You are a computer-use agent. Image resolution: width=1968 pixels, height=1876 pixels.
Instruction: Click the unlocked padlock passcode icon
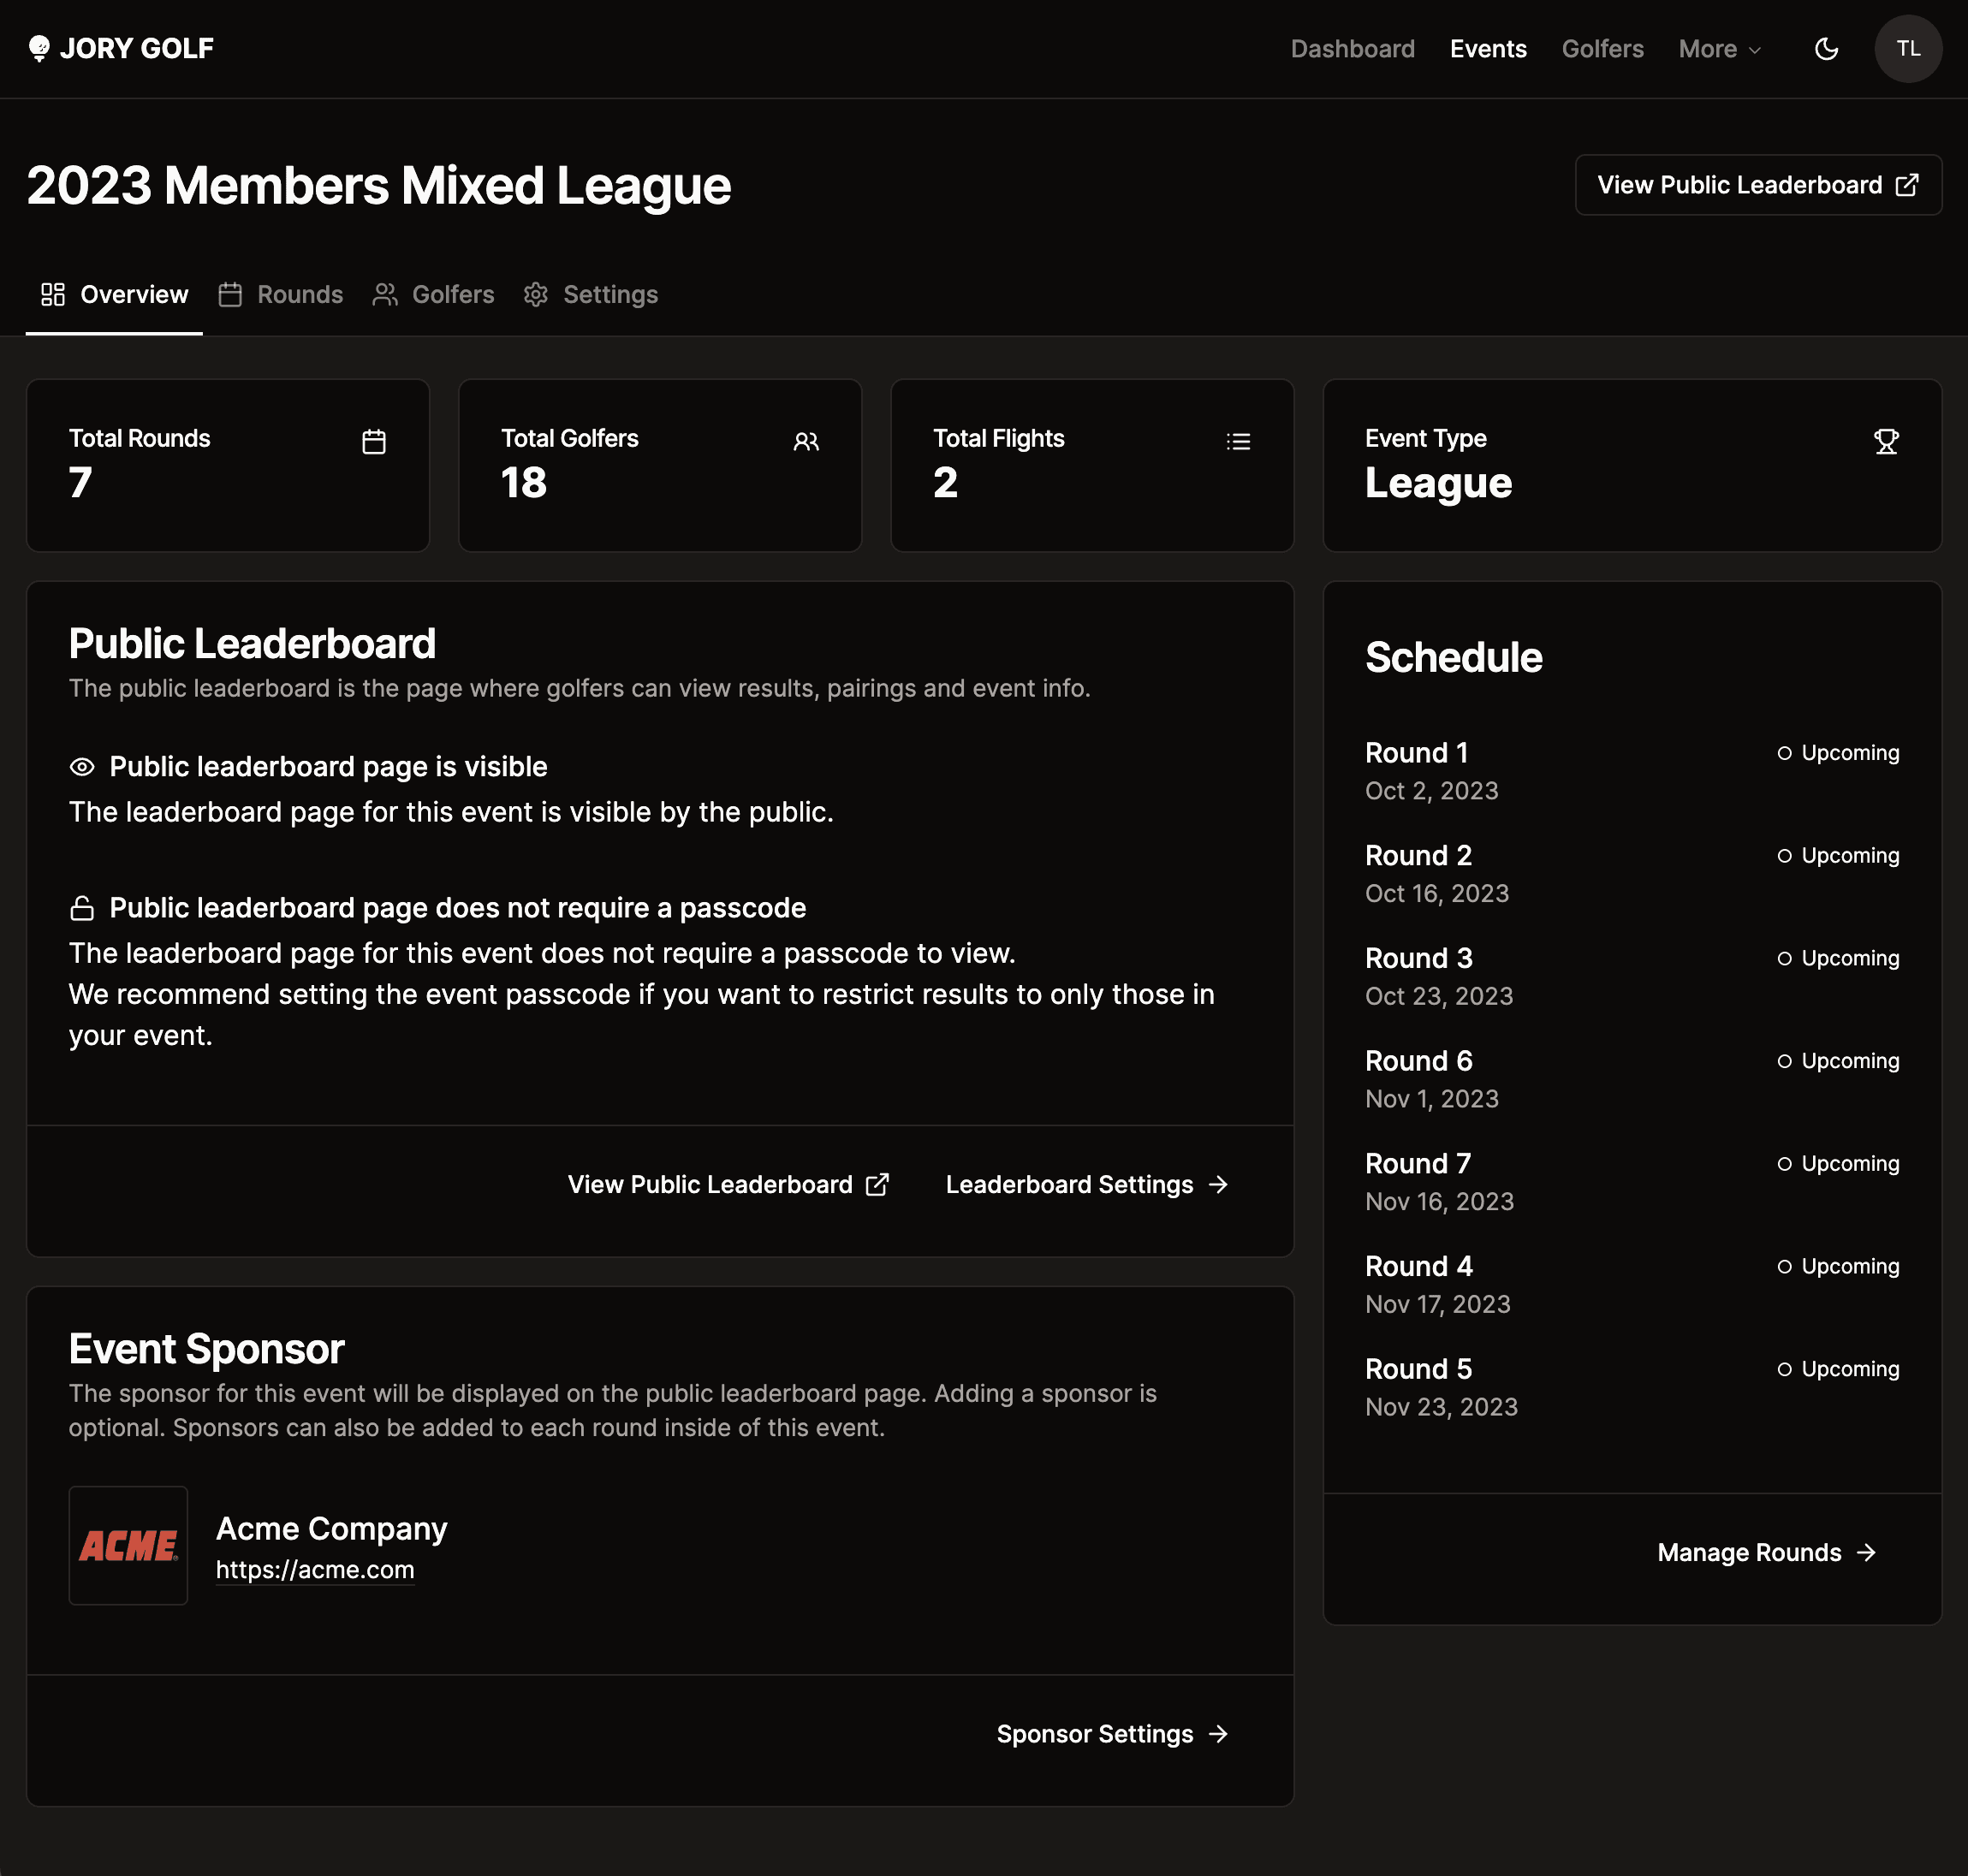[82, 908]
